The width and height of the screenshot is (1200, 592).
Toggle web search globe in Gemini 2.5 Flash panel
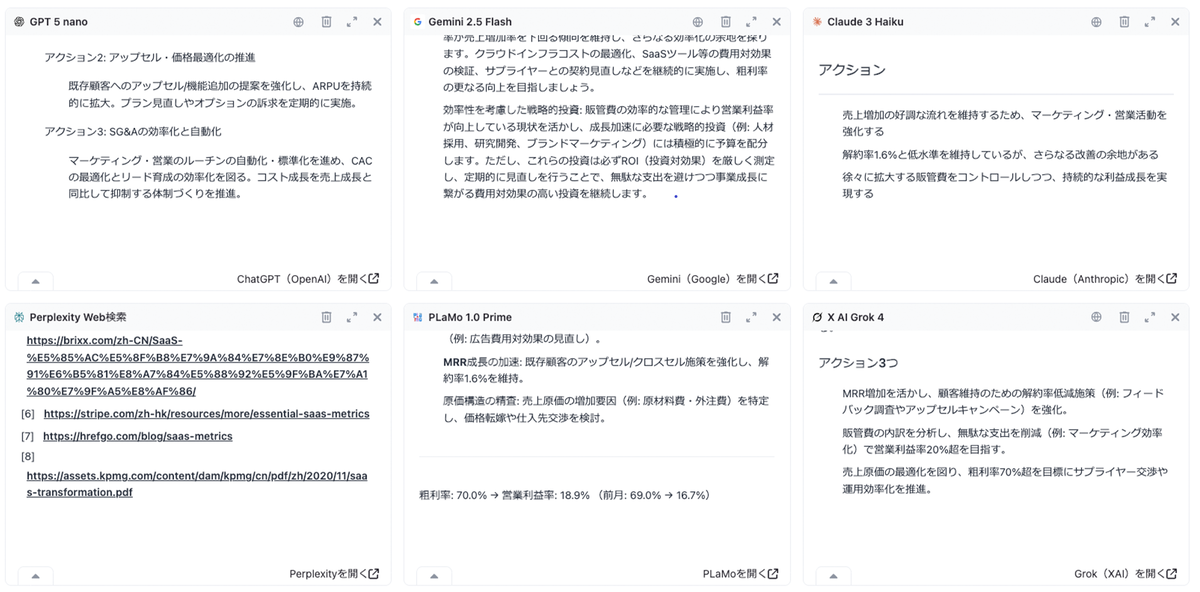pos(698,21)
